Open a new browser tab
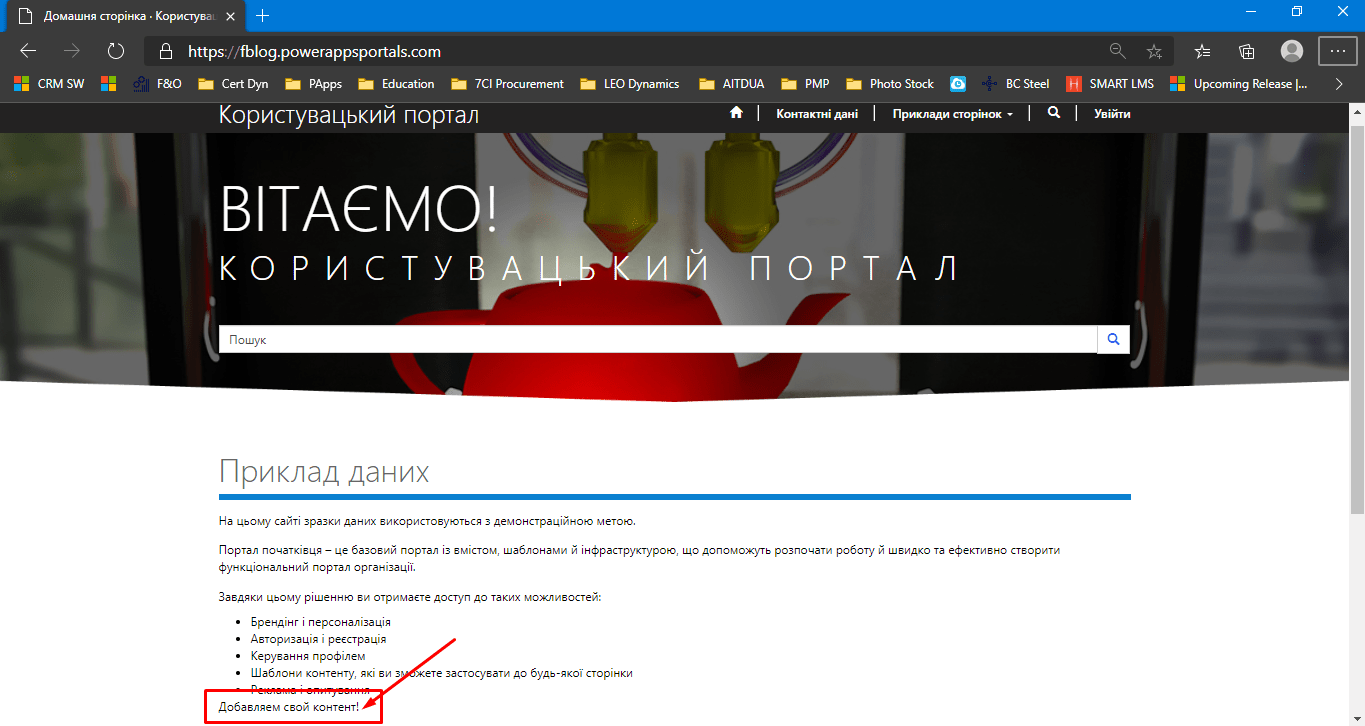 click(263, 16)
